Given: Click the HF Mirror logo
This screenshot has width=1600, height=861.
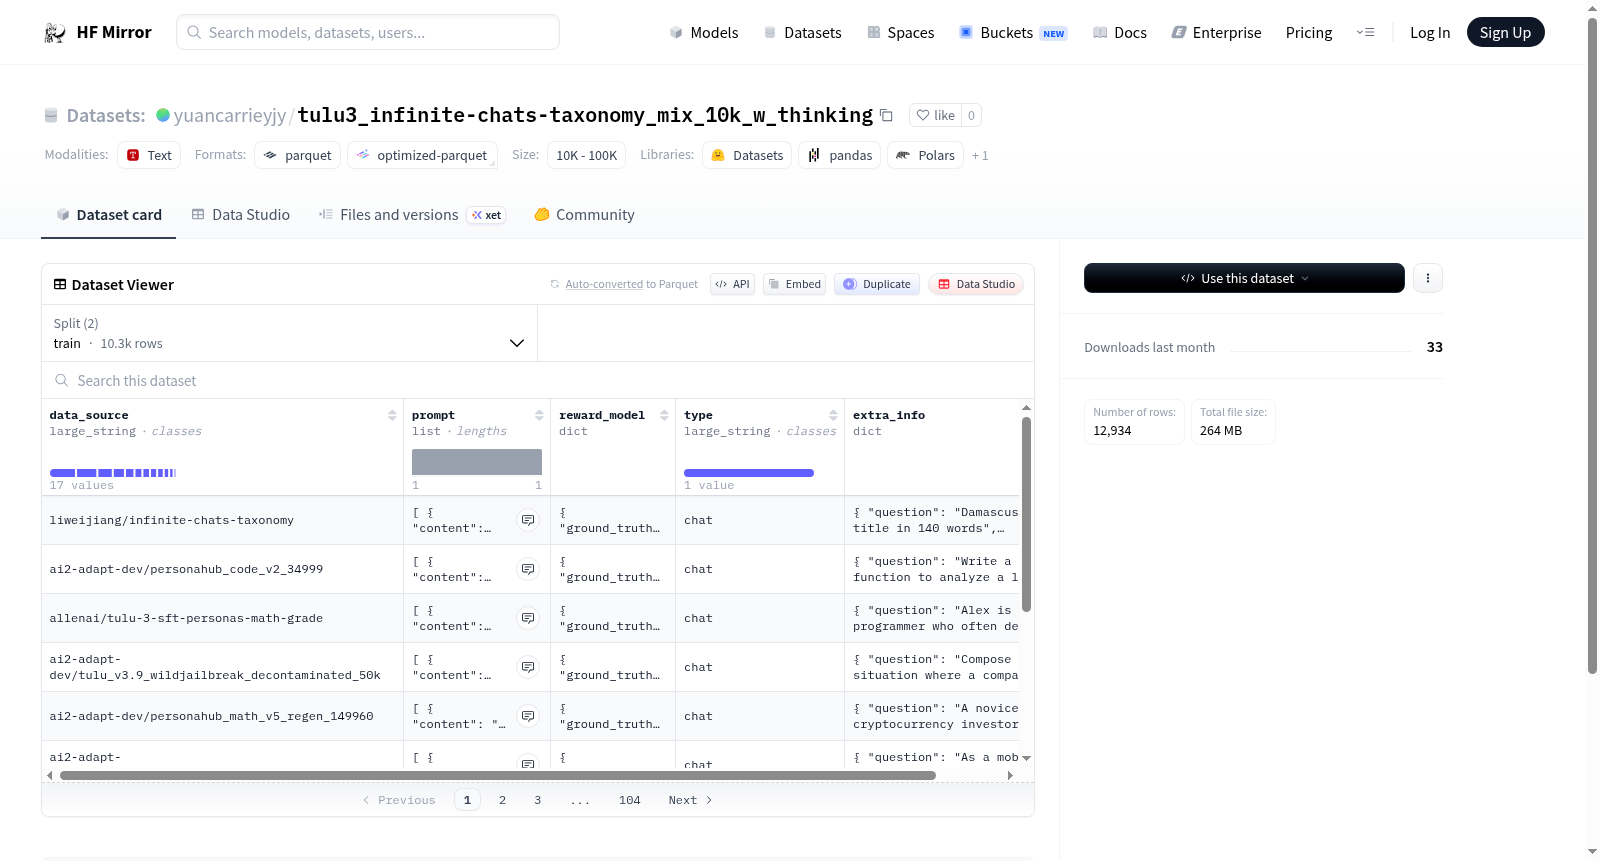Looking at the screenshot, I should tap(98, 32).
